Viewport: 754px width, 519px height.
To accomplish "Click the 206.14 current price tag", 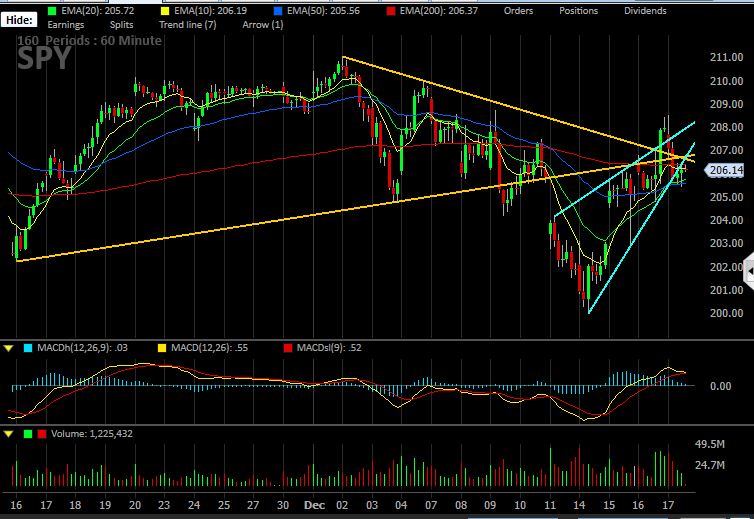I will point(725,170).
